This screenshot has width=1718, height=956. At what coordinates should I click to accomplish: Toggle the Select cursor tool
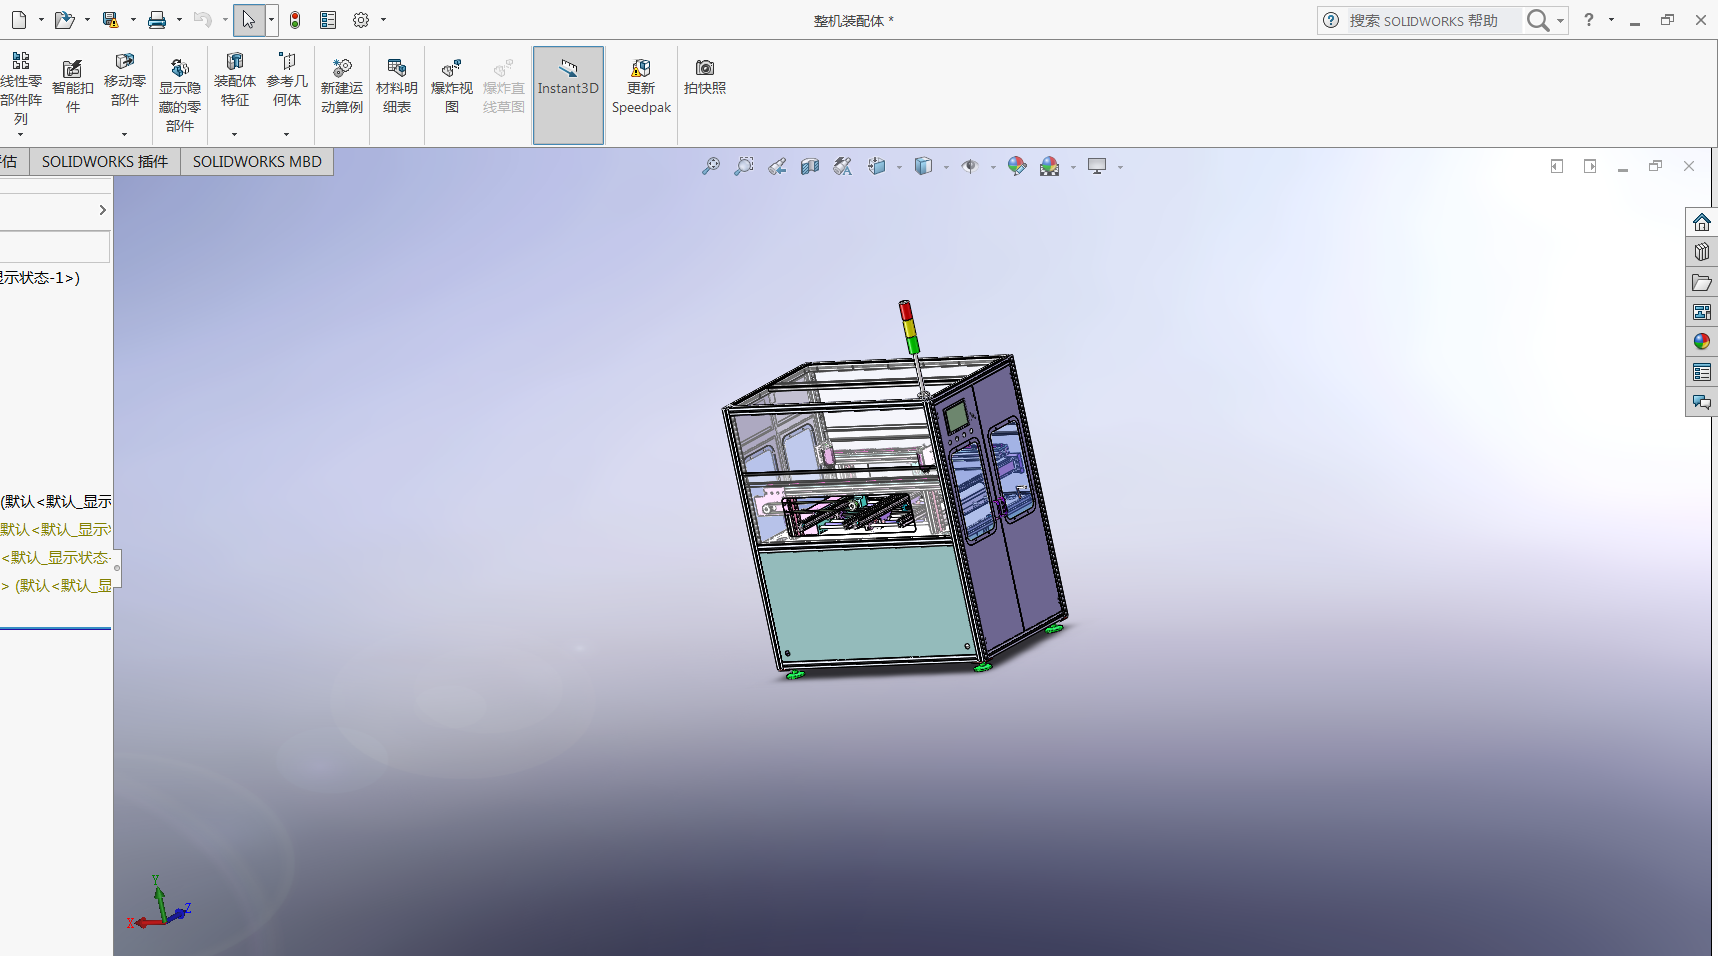[x=248, y=20]
